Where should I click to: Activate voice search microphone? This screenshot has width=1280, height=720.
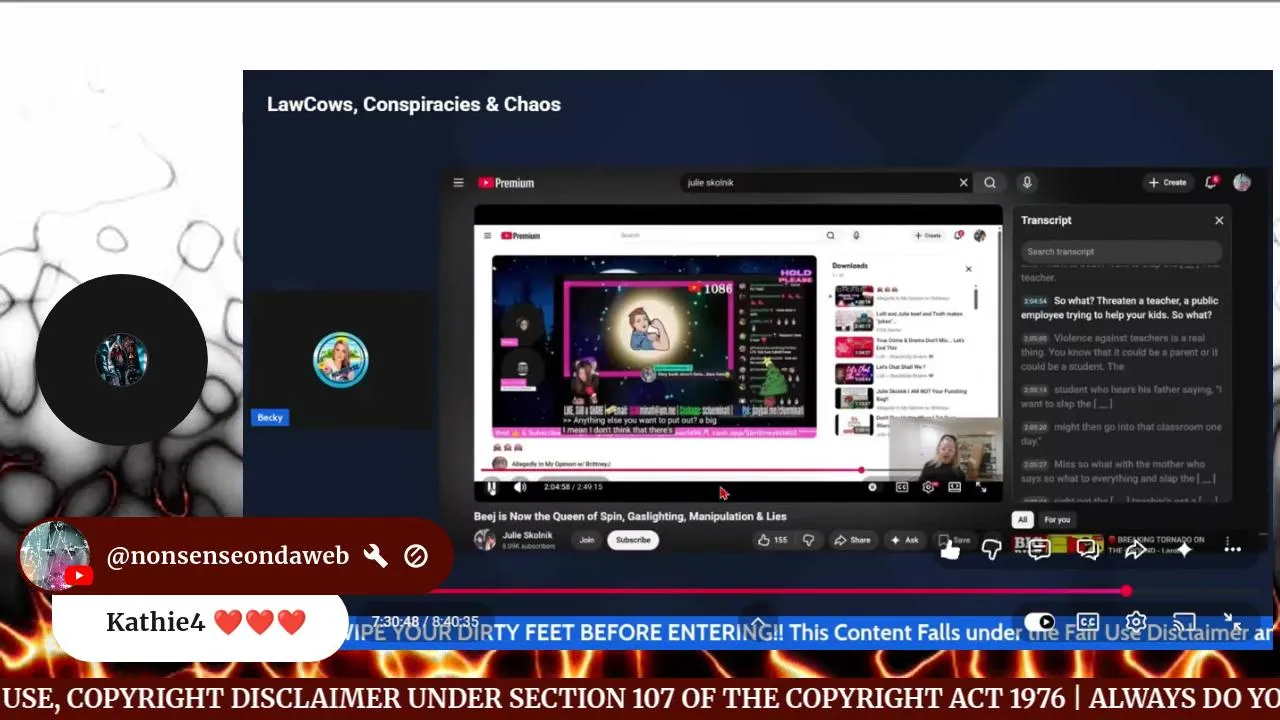(1026, 183)
